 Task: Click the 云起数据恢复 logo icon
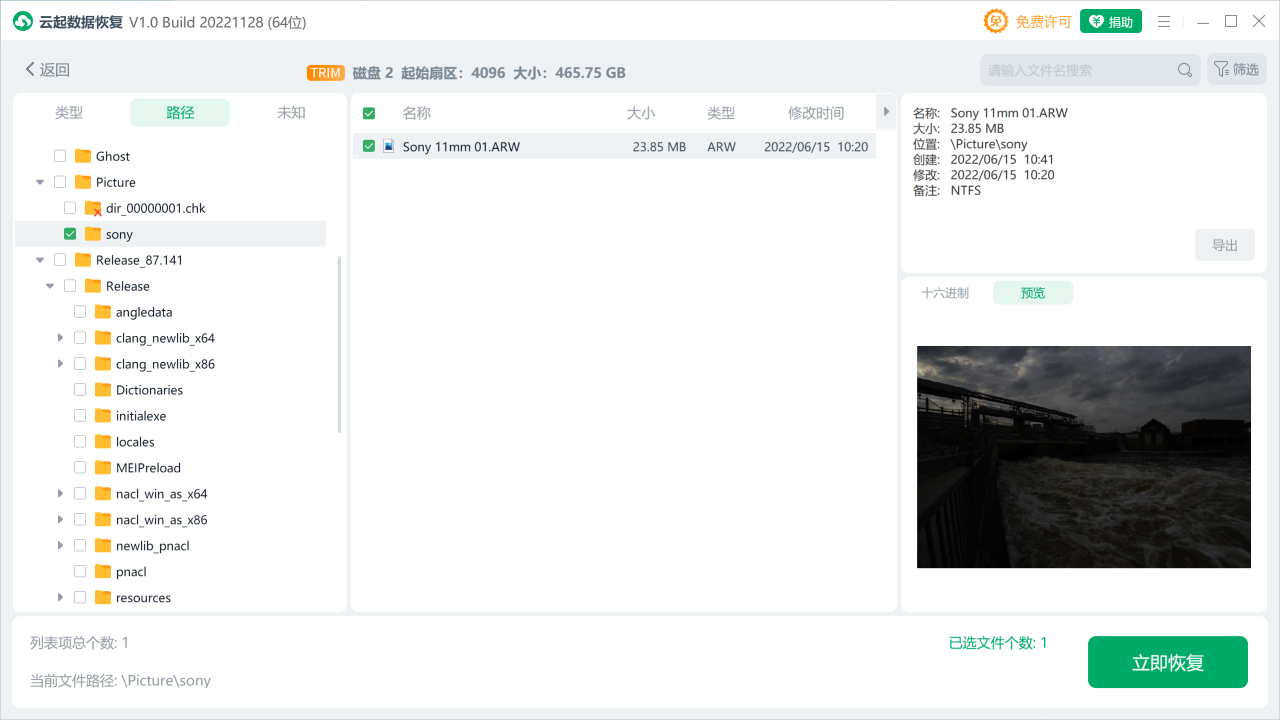point(22,20)
